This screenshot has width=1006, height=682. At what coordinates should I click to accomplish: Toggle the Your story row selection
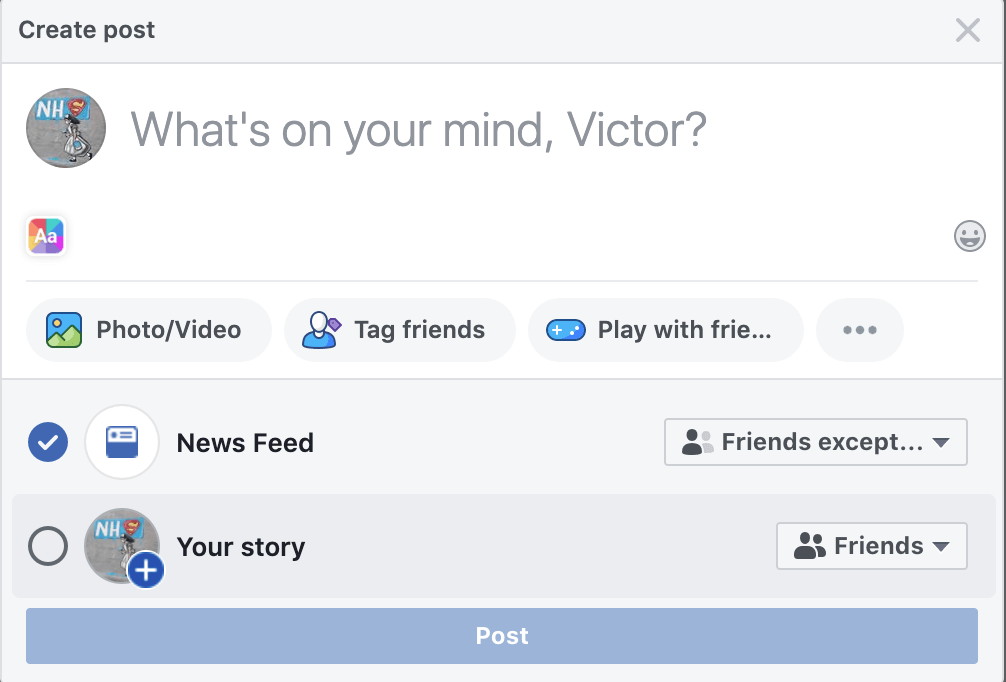pos(504,546)
